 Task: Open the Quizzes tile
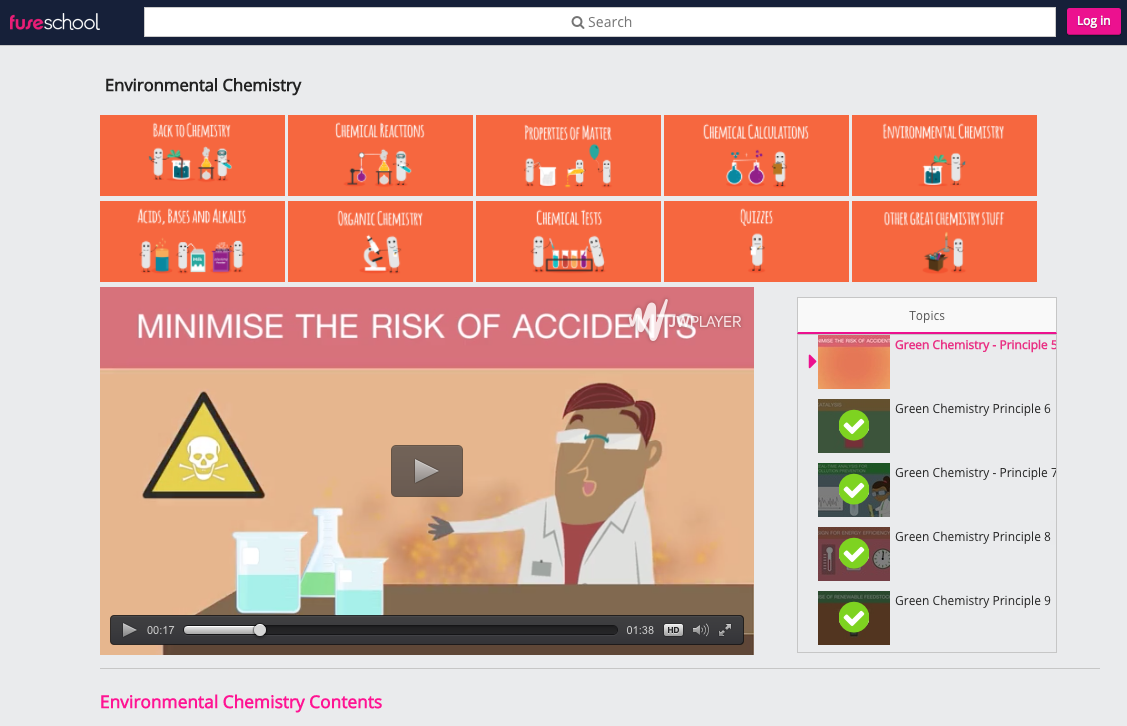(x=756, y=241)
